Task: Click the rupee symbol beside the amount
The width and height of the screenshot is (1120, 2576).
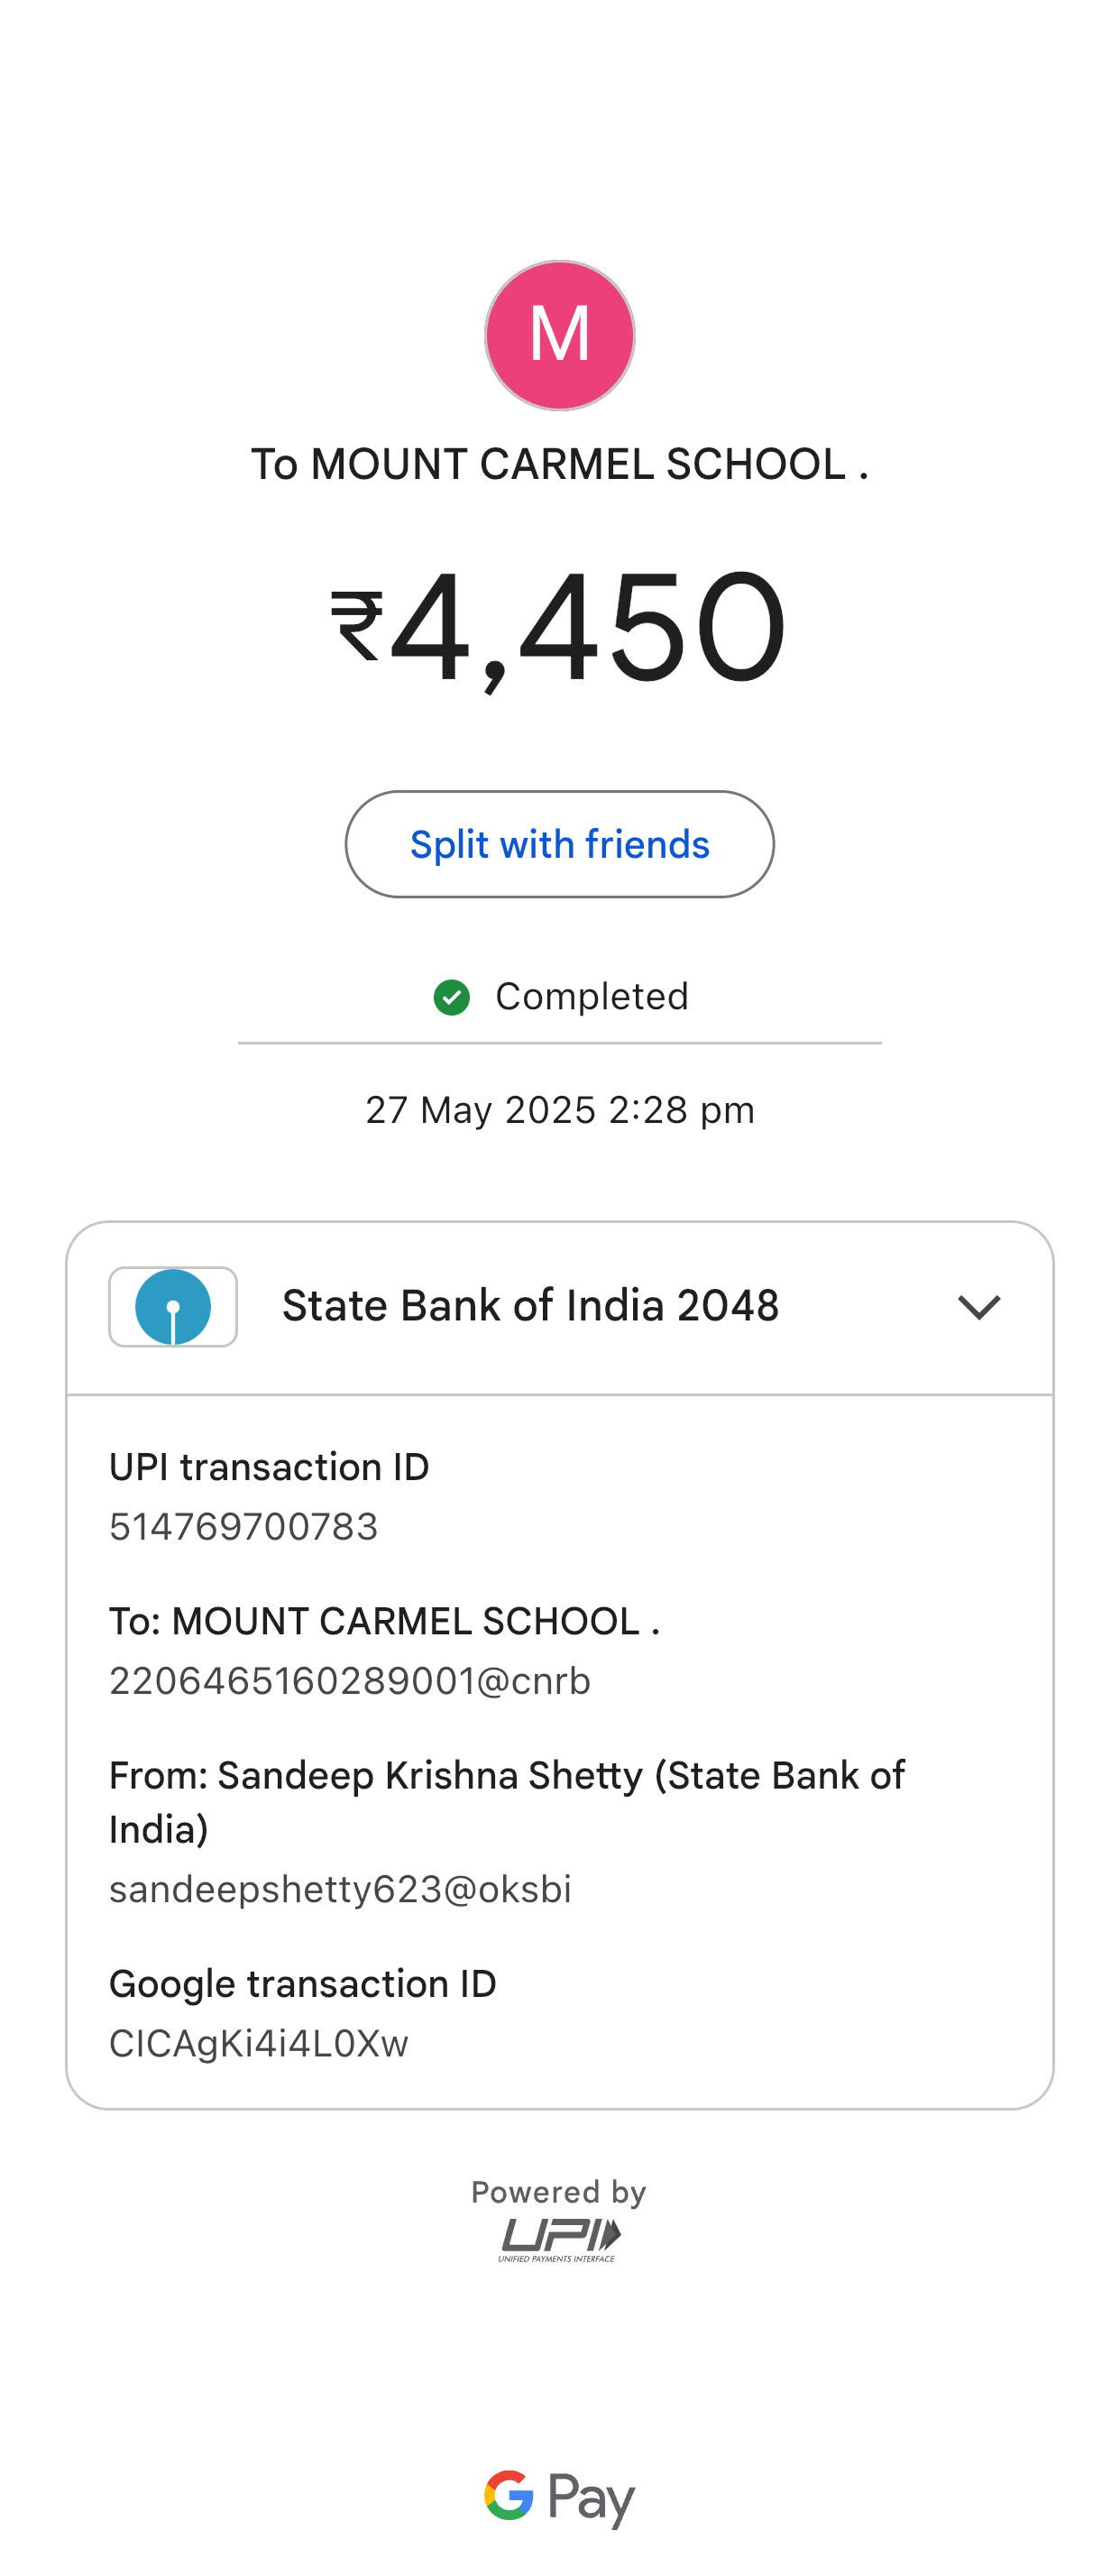Action: click(357, 626)
